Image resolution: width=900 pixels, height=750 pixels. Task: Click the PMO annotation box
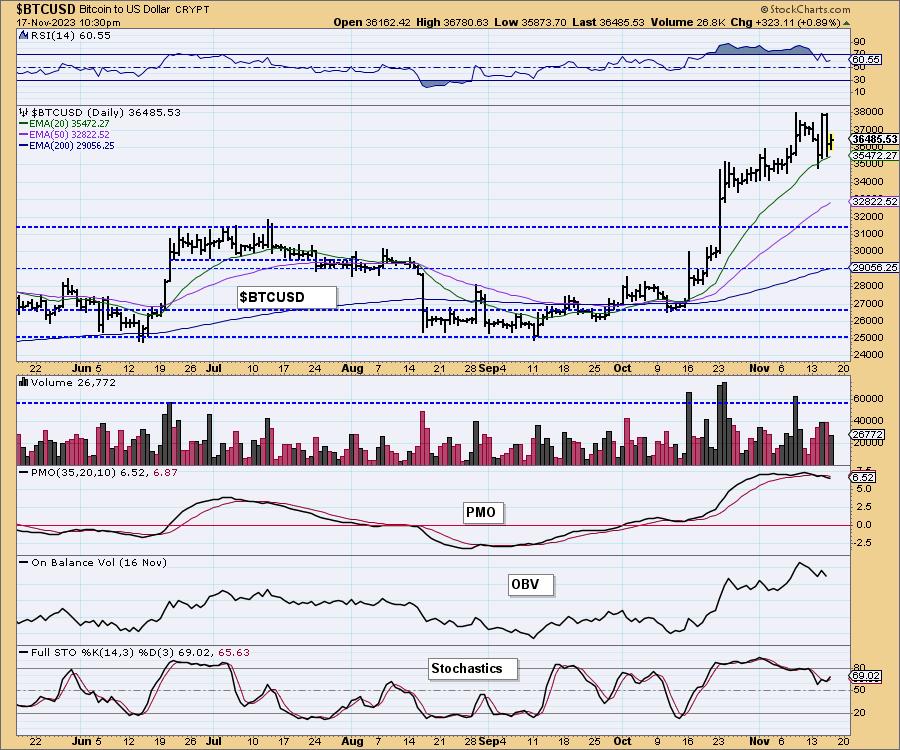[483, 512]
